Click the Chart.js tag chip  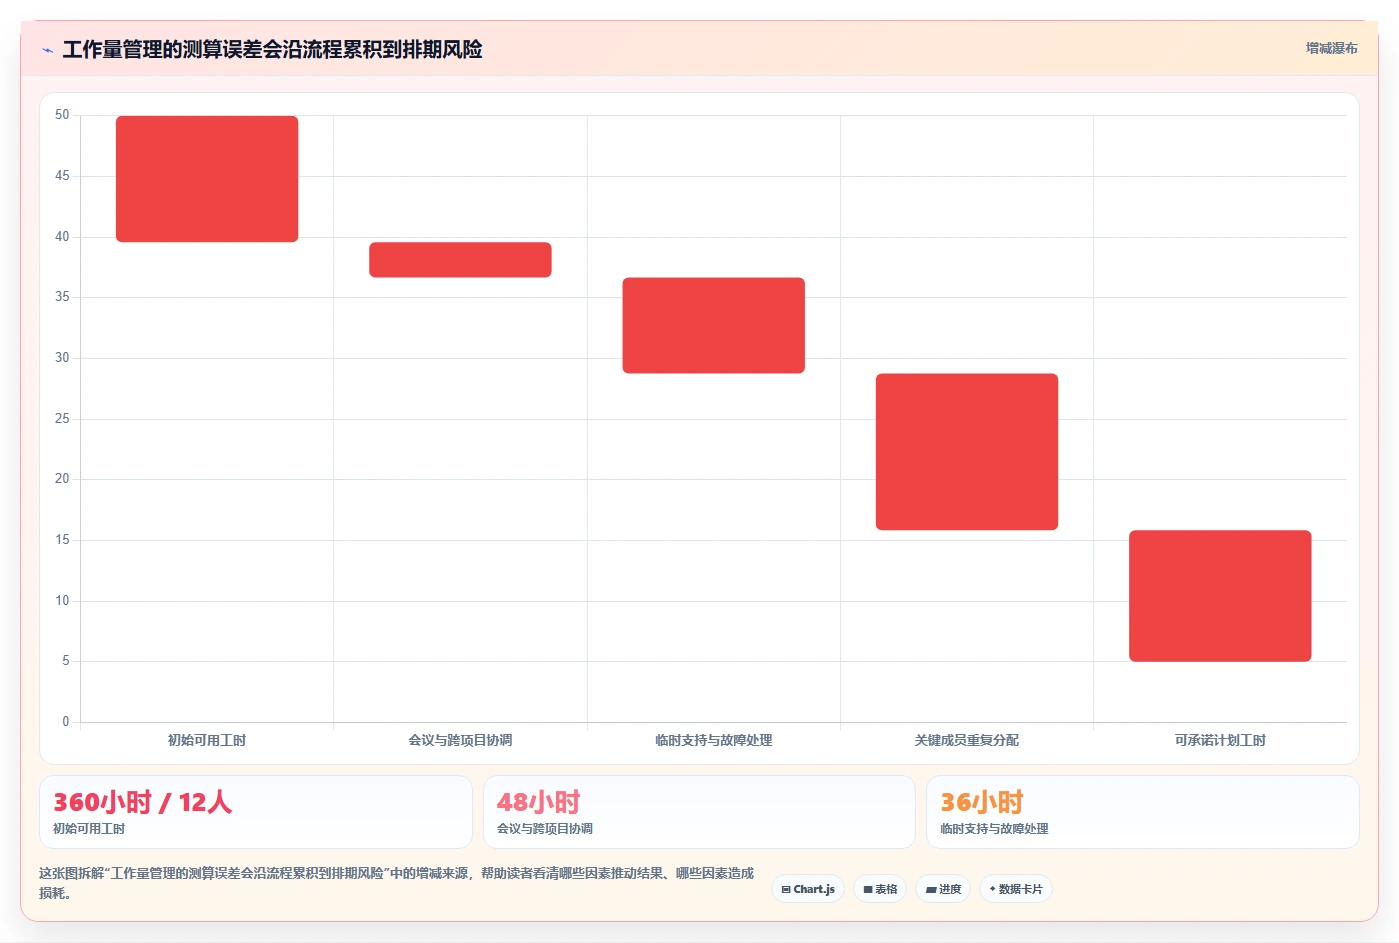[x=808, y=889]
